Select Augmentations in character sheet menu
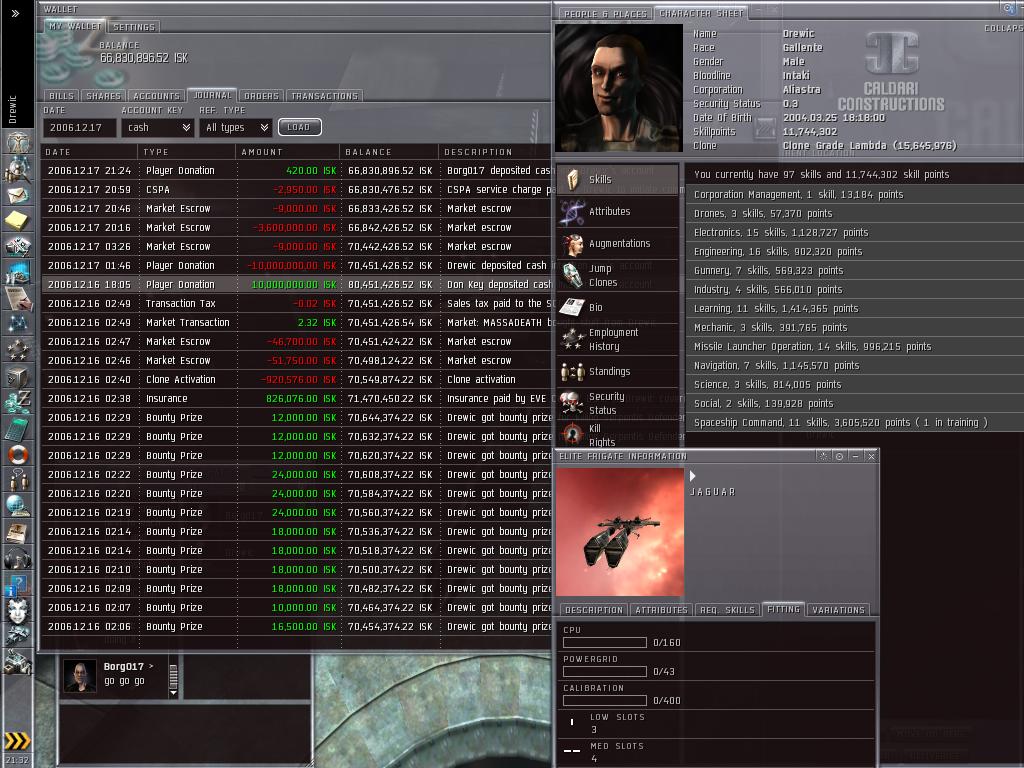The height and width of the screenshot is (768, 1024). (x=618, y=244)
